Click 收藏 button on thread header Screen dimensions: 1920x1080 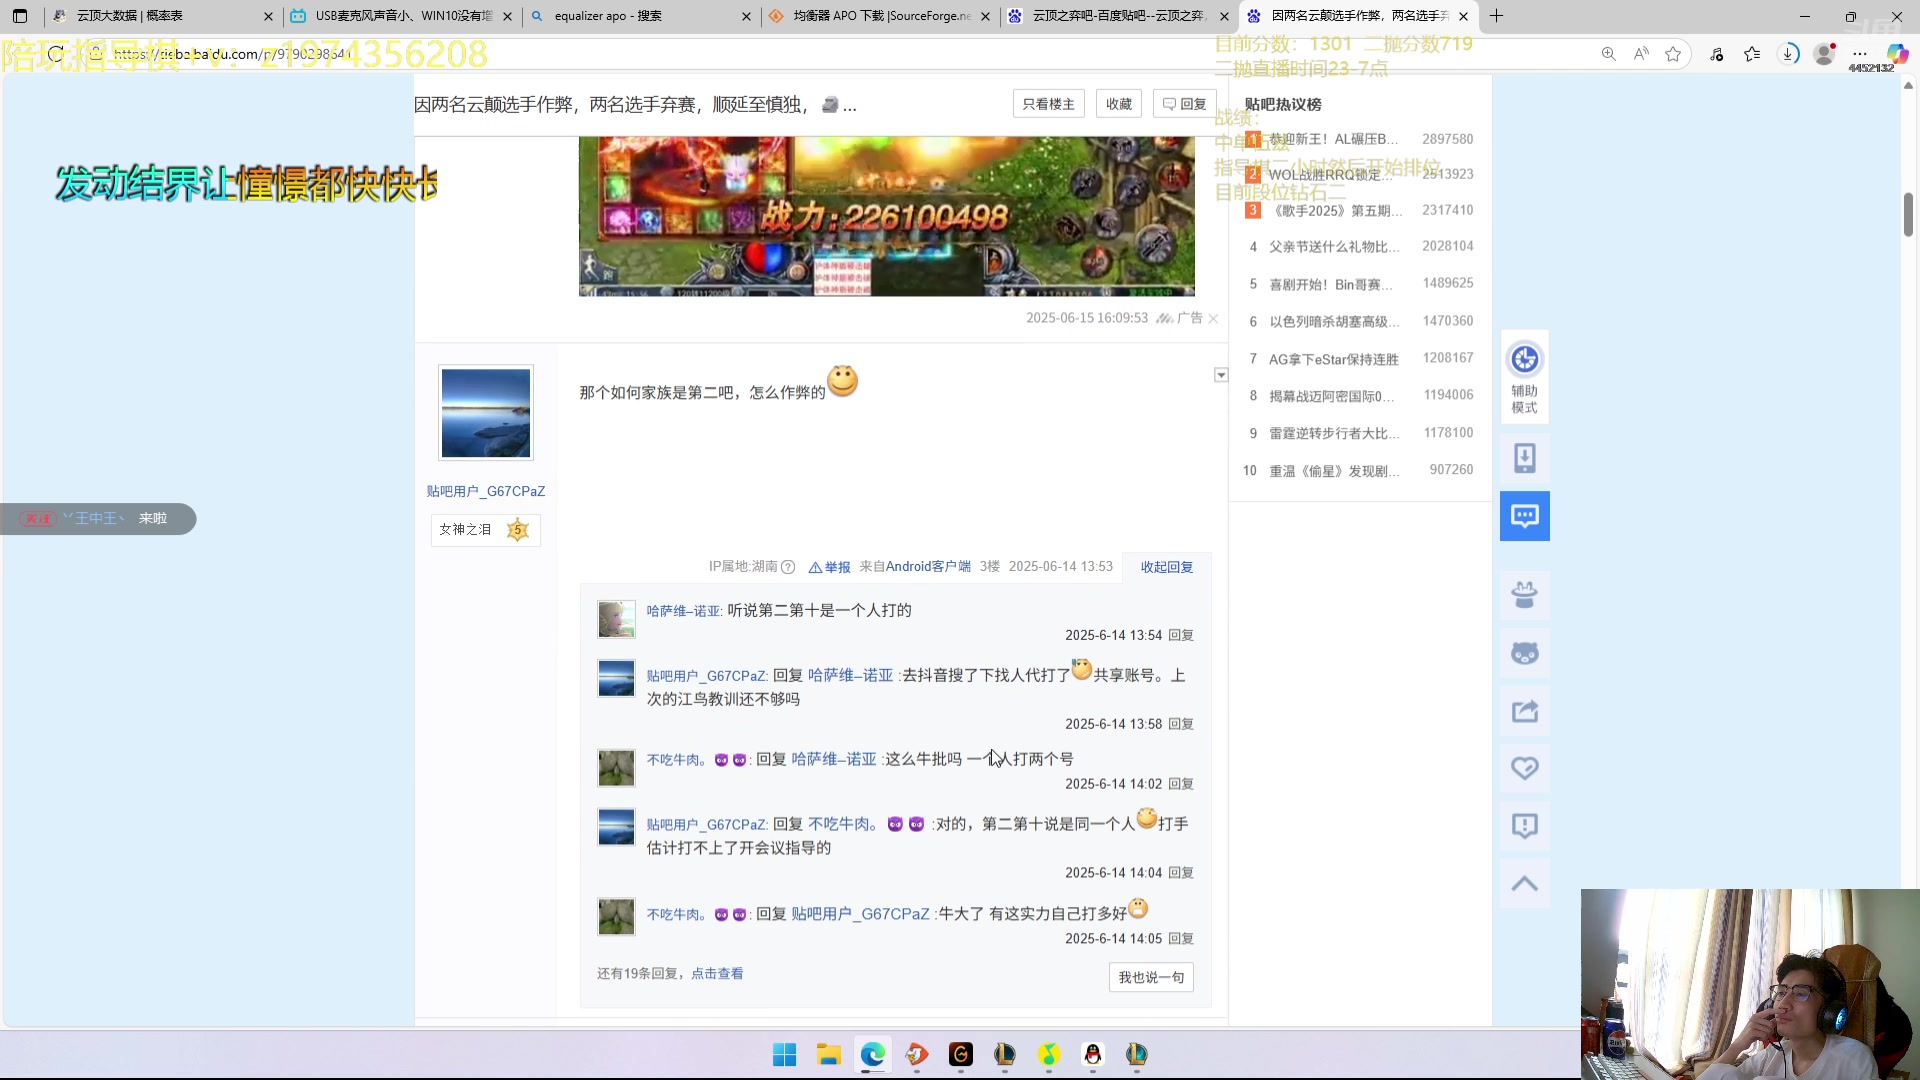pyautogui.click(x=1119, y=104)
